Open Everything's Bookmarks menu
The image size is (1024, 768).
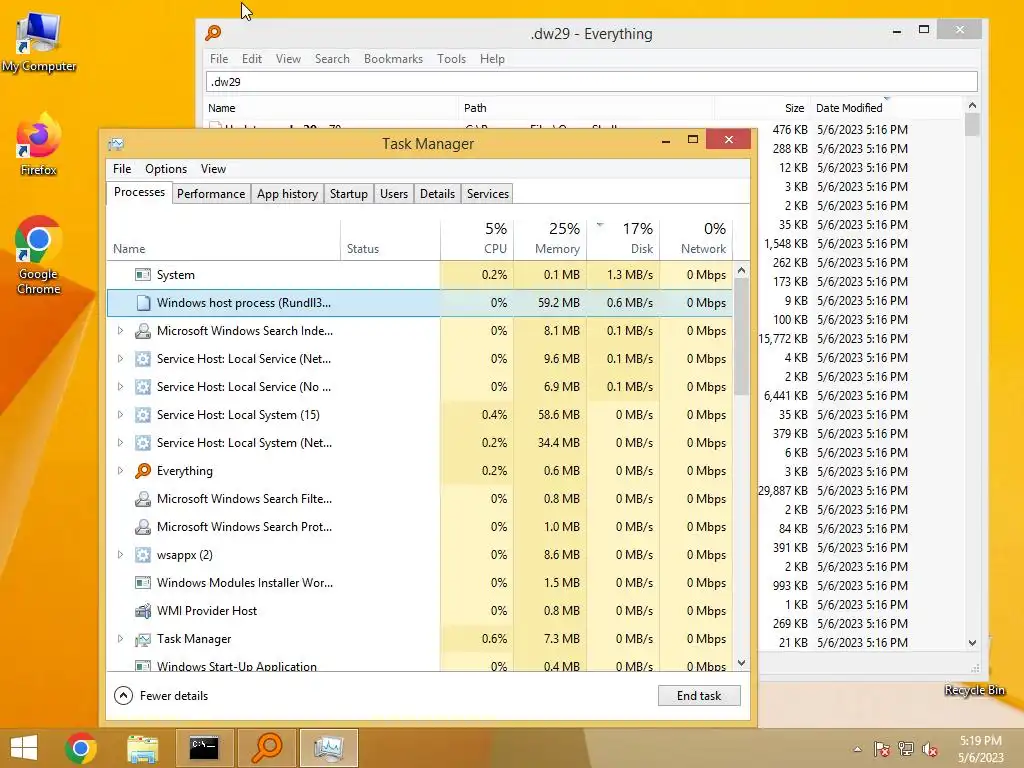393,59
